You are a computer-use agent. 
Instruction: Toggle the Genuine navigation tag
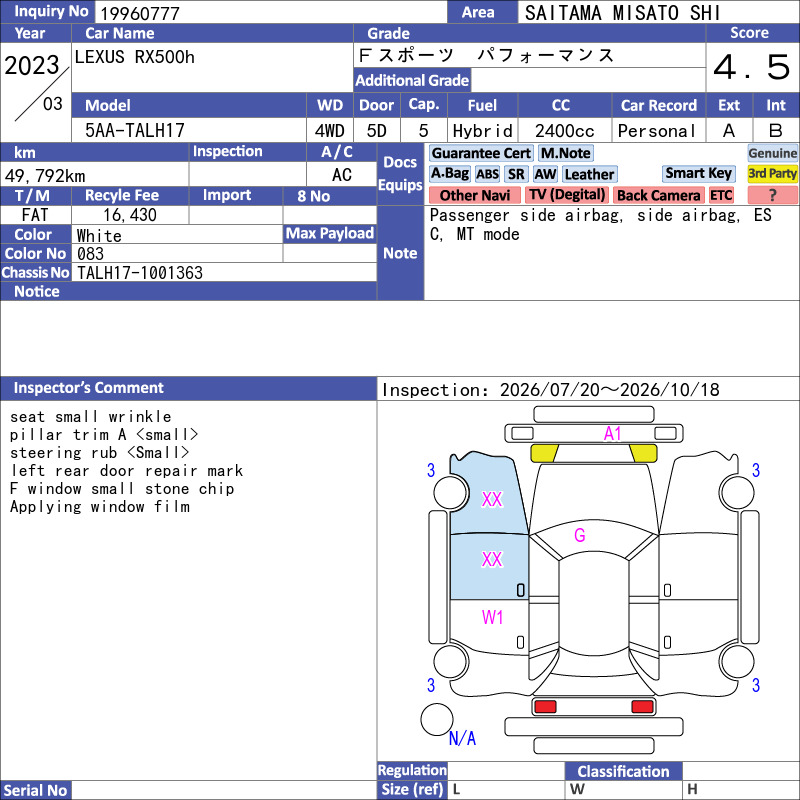tap(772, 153)
